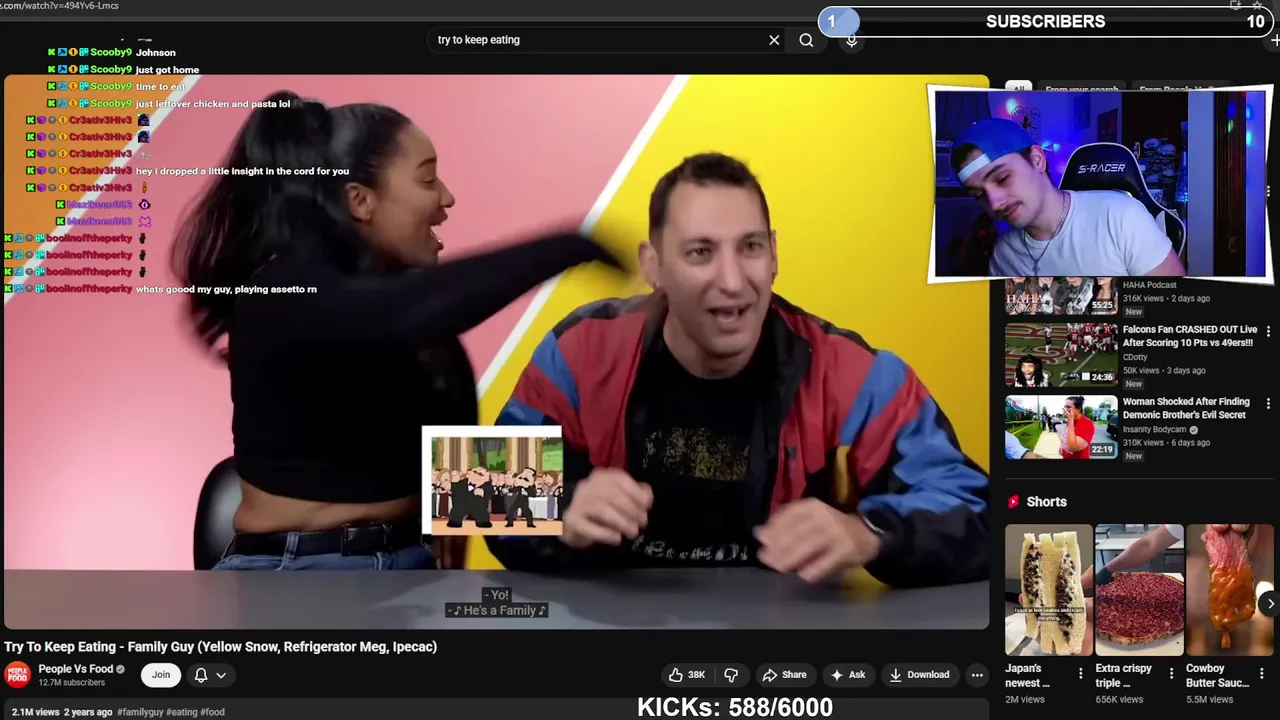Open the Cowboy Butter Sauce Short thumbnail
This screenshot has height=720, width=1280.
click(x=1230, y=590)
